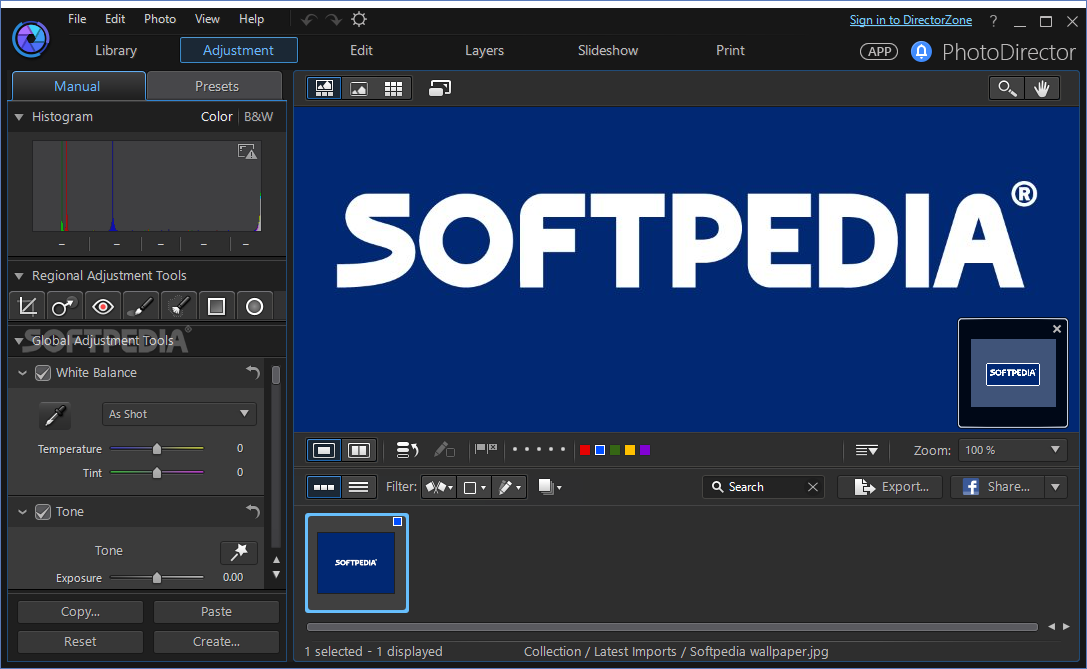Open the Zoom 100 % dropdown
Viewport: 1087px width, 669px height.
pos(1012,450)
